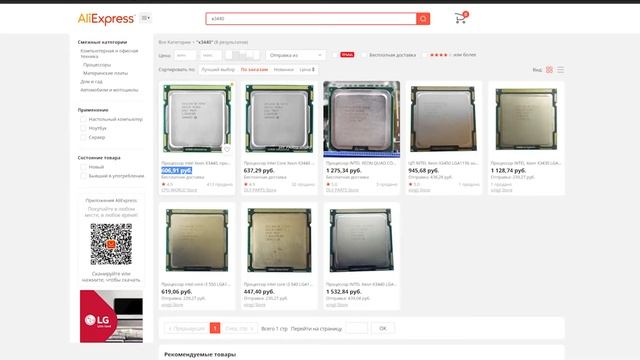Image resolution: width=640 pixels, height=360 pixels.
Task: Open the categories menu next to AliExpress logo
Action: pos(145,18)
